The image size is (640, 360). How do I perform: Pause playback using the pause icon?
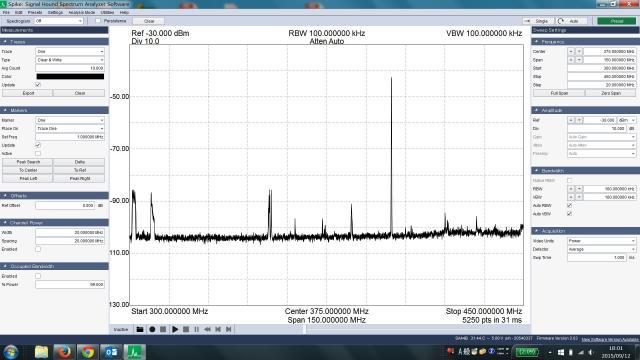[x=197, y=329]
